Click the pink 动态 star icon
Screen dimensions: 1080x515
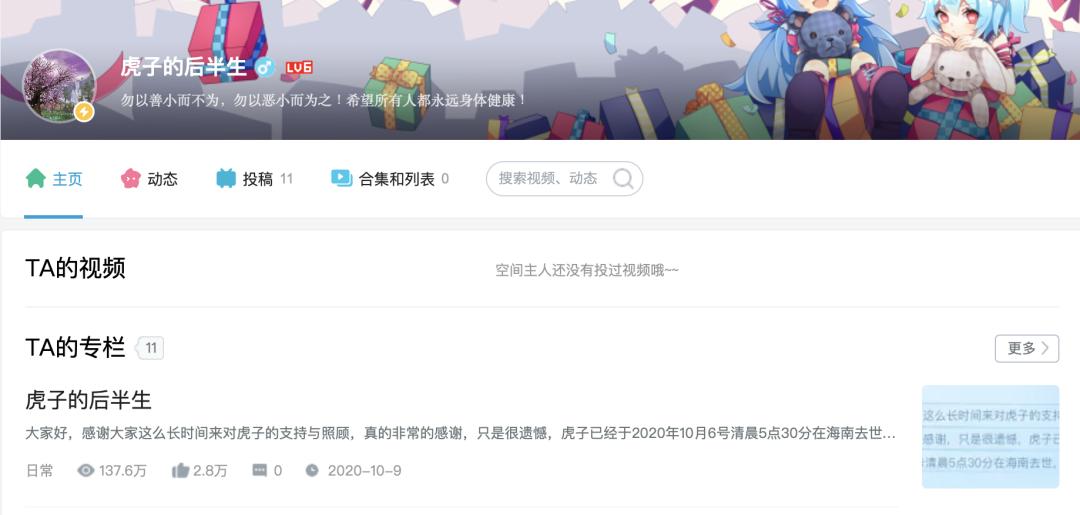click(131, 178)
